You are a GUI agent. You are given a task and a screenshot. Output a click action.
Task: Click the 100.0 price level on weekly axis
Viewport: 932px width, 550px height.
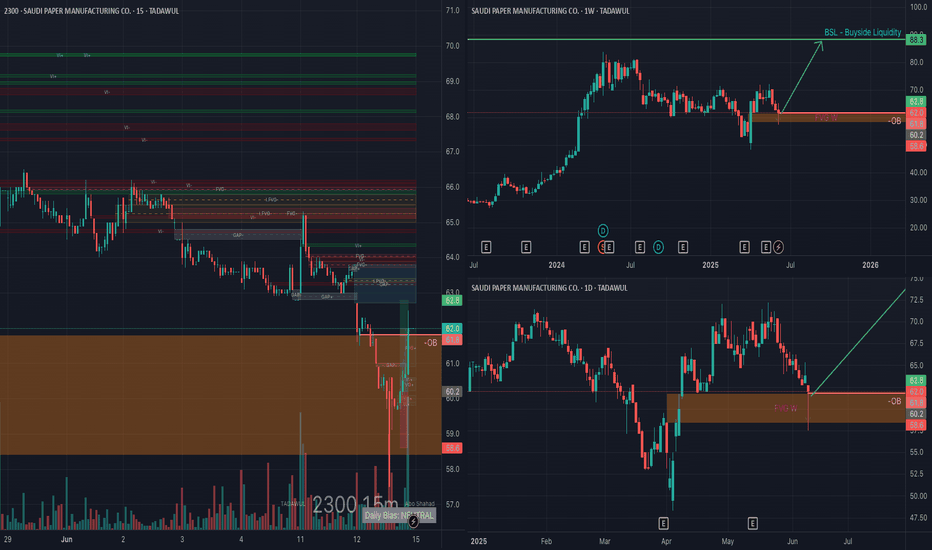[x=918, y=7]
